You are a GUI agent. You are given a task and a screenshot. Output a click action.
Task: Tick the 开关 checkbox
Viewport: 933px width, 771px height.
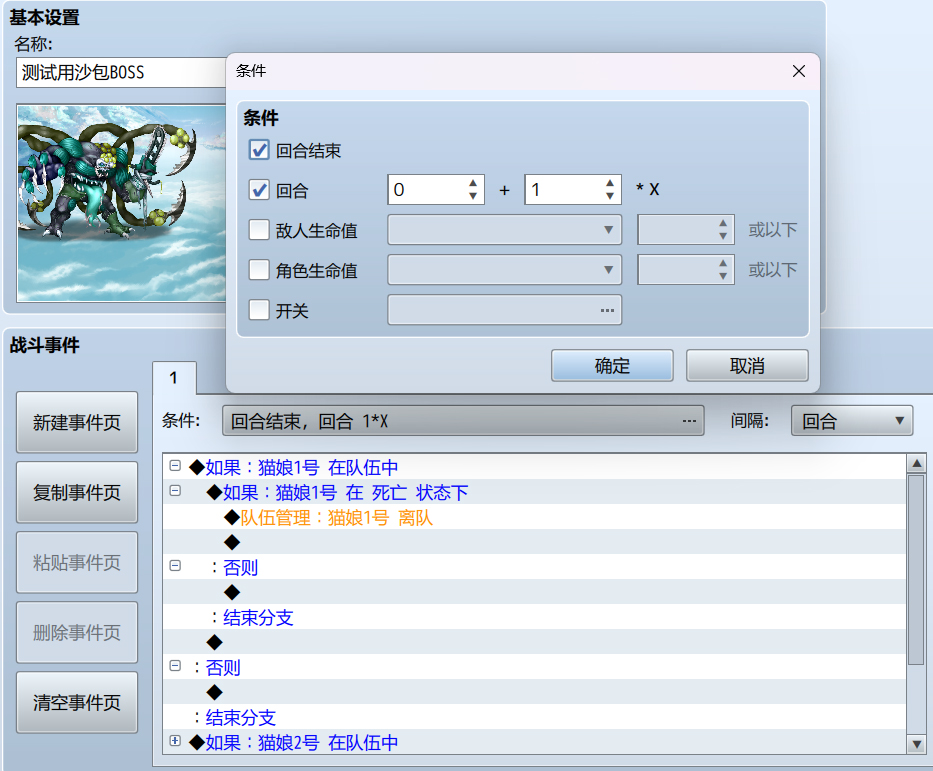click(259, 310)
